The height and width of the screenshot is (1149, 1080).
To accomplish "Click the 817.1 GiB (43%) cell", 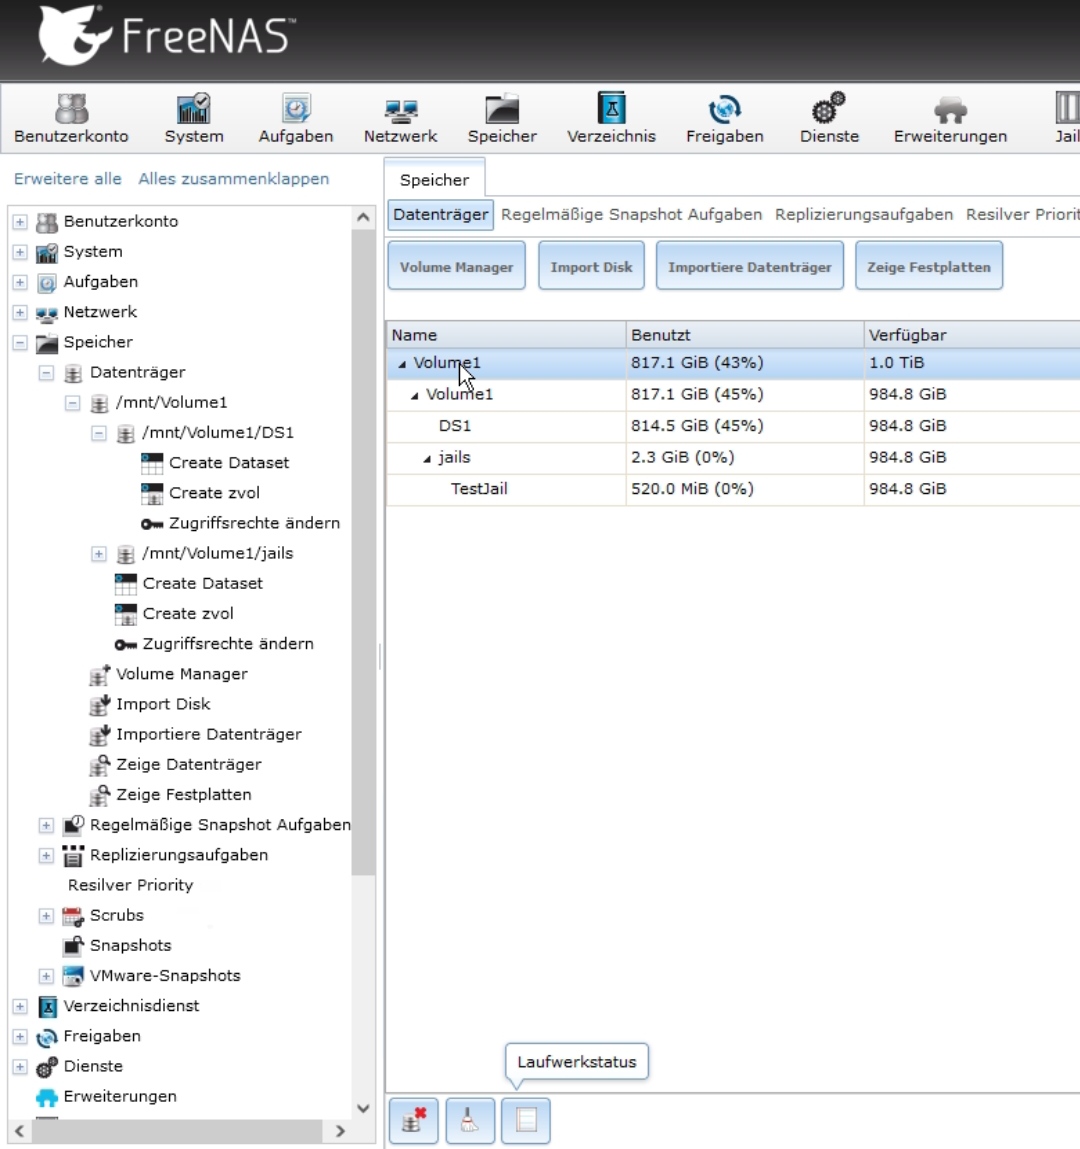I will point(744,363).
